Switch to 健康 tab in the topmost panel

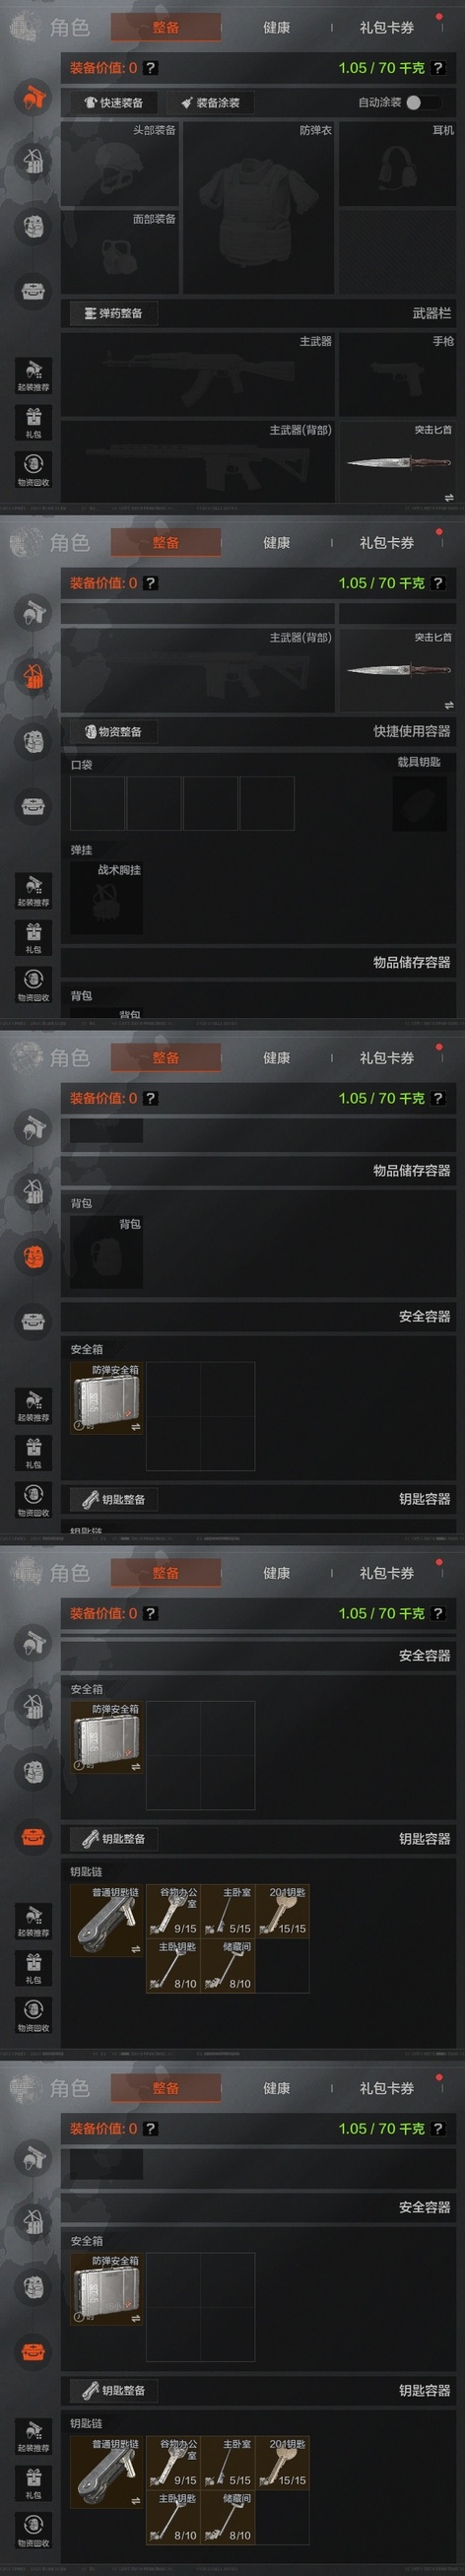click(276, 27)
